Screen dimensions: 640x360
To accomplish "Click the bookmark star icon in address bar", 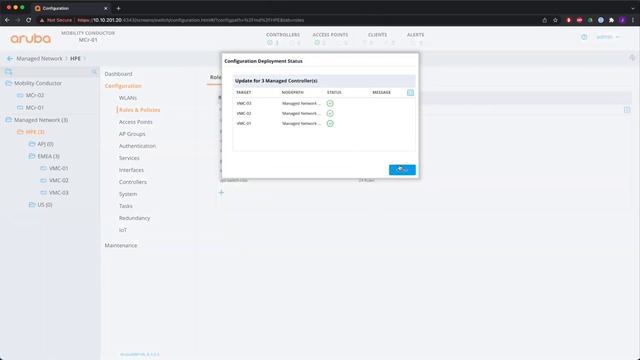I will [555, 20].
